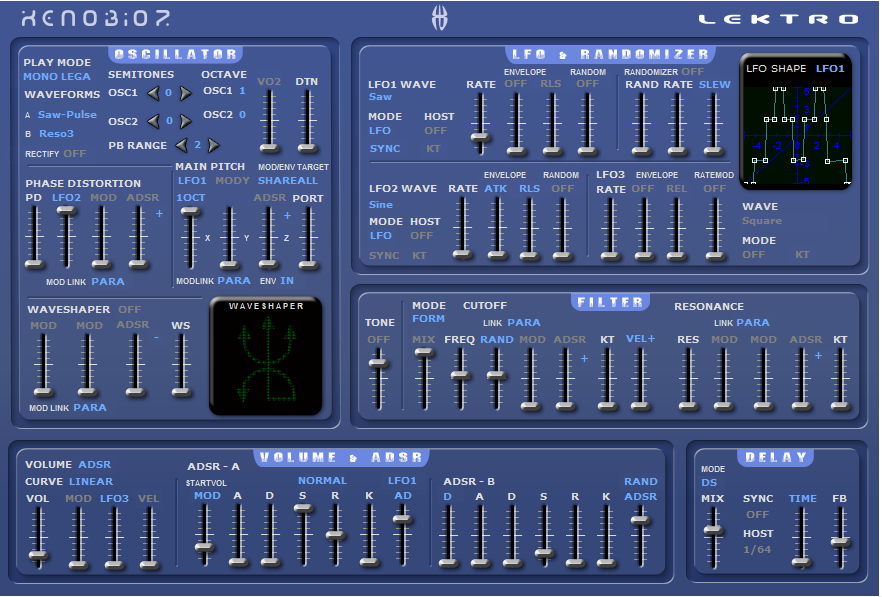Screen dimensions: 882x597
Task: Open PLAY MODE selector MONO LEGA
Action: tap(57, 77)
